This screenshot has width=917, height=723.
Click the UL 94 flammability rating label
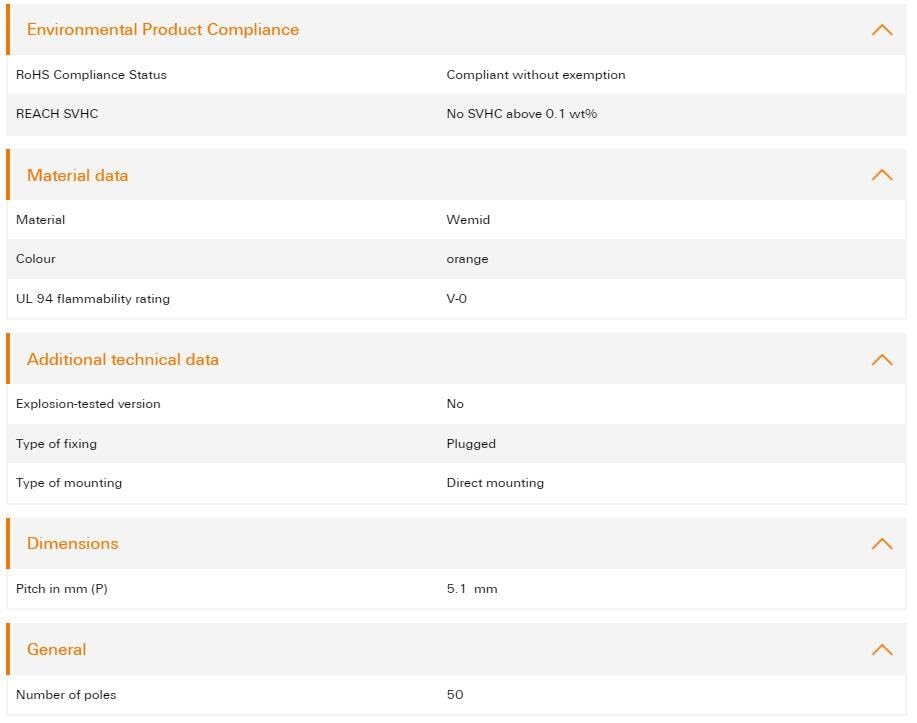(93, 299)
